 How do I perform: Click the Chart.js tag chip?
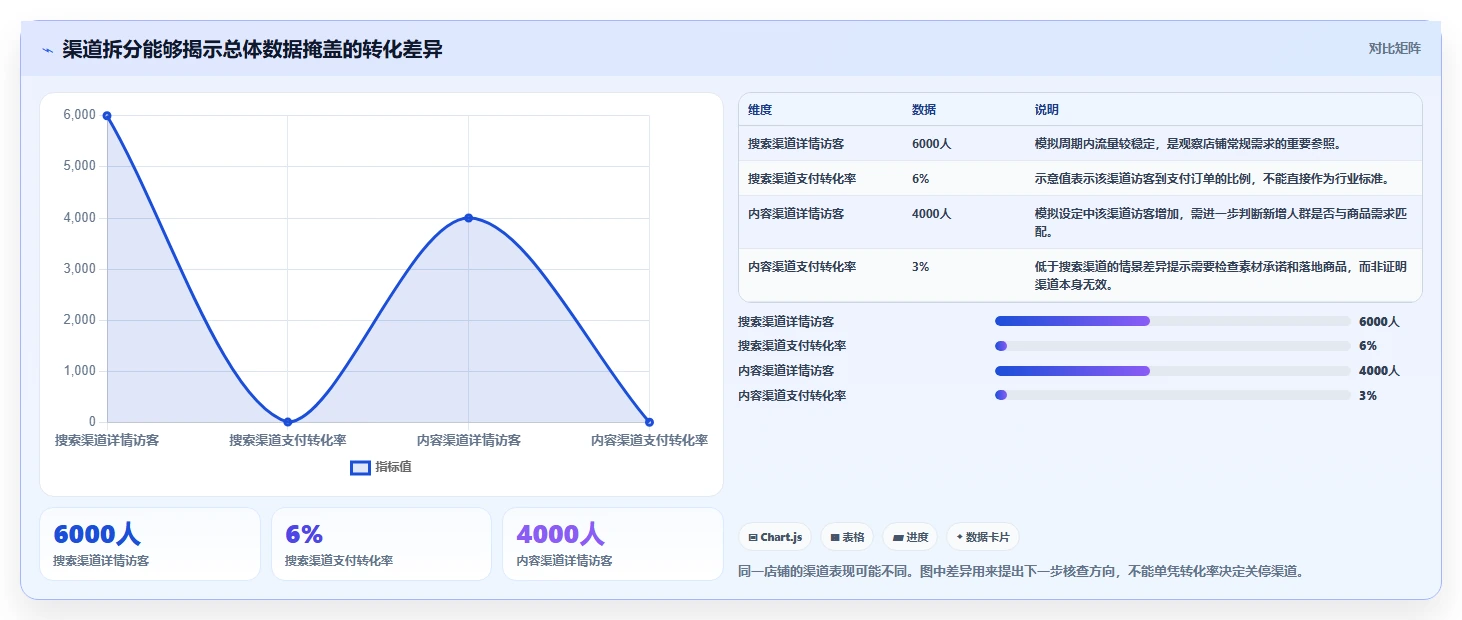(x=775, y=537)
